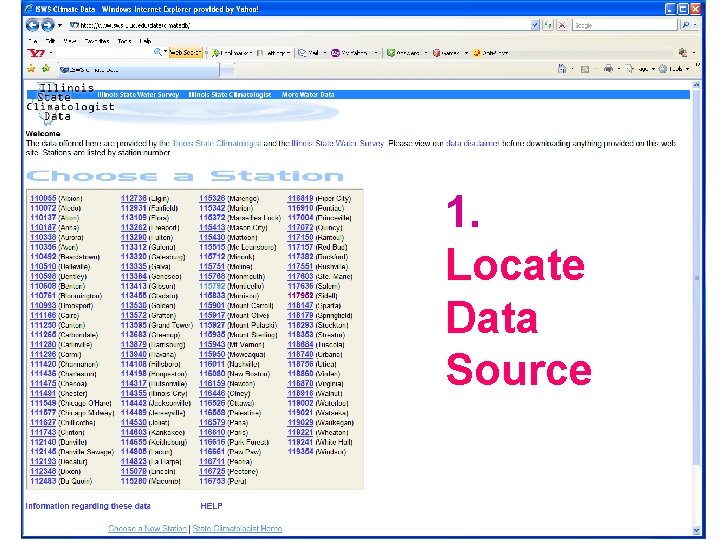Screen dimensions: 720x540
Task: Click Information regarding these data
Action: click(88, 506)
